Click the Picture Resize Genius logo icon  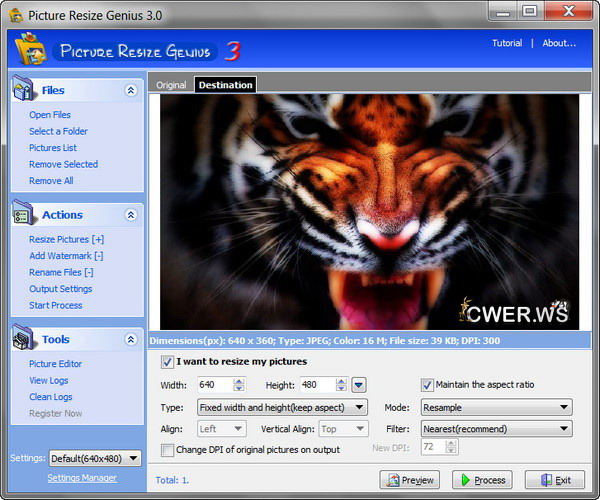coord(30,48)
